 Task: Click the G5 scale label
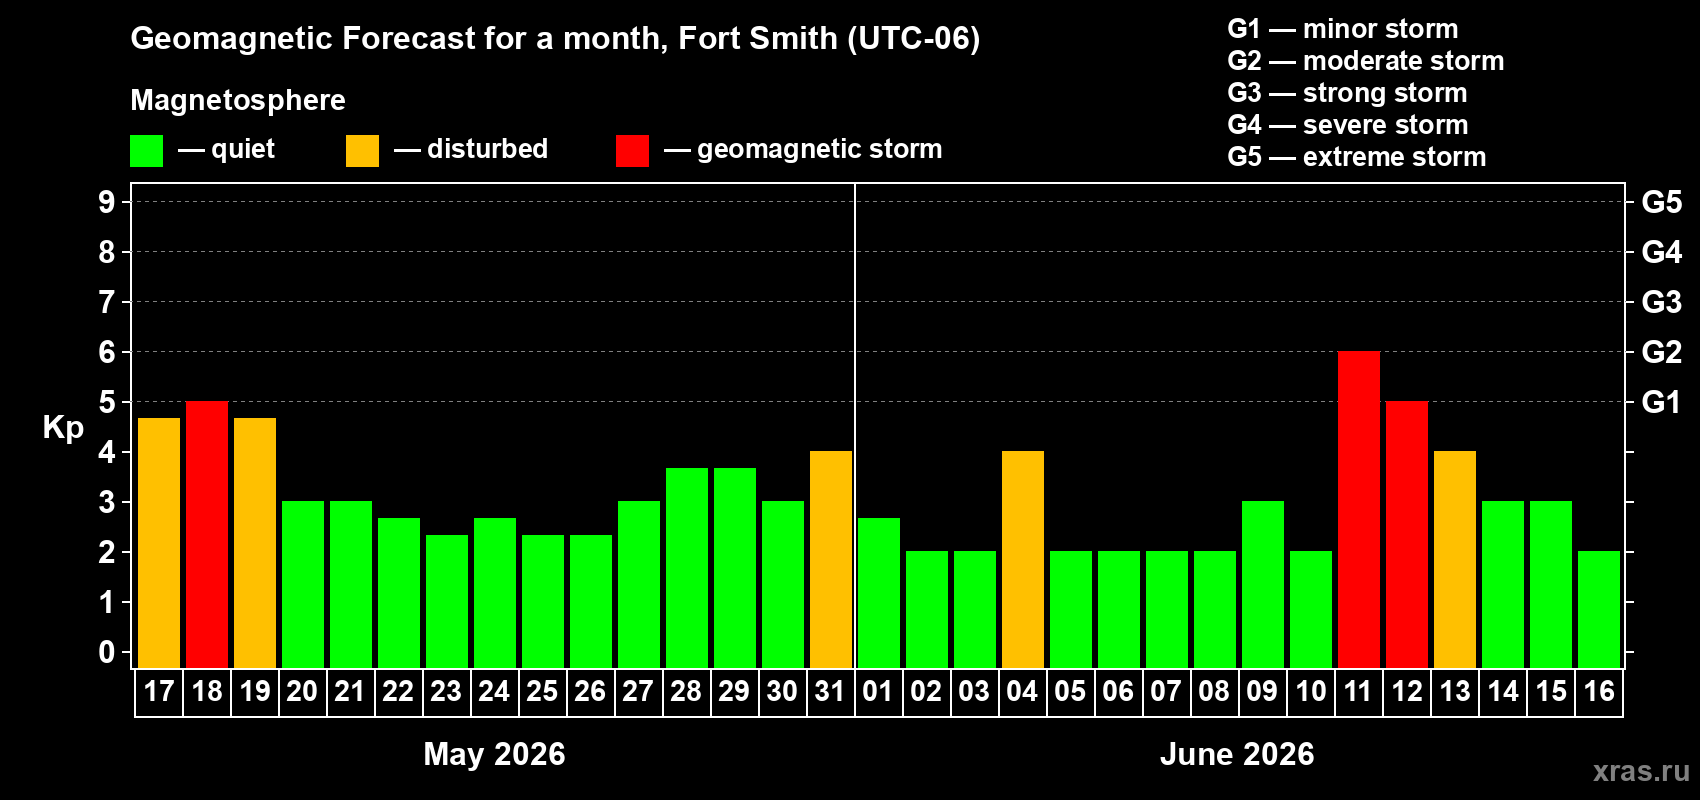(1662, 202)
